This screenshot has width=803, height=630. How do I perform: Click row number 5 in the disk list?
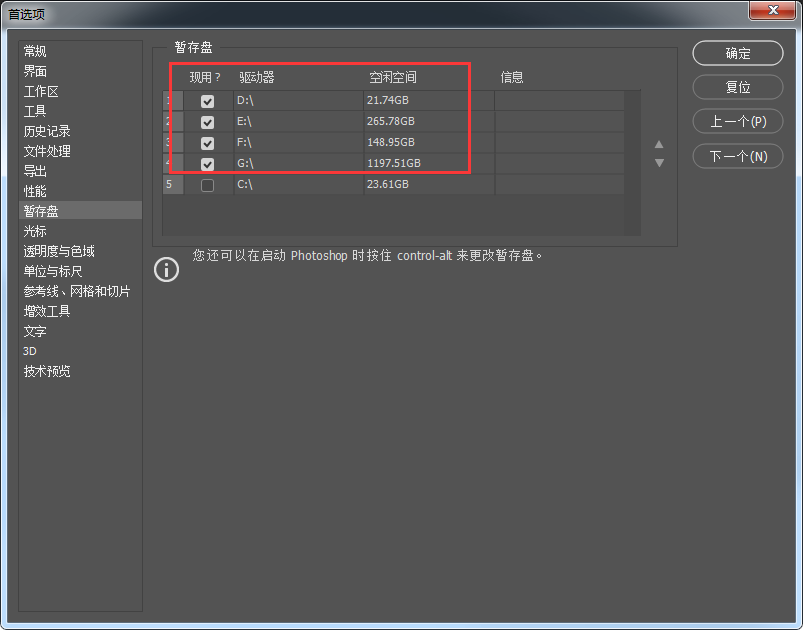[173, 184]
